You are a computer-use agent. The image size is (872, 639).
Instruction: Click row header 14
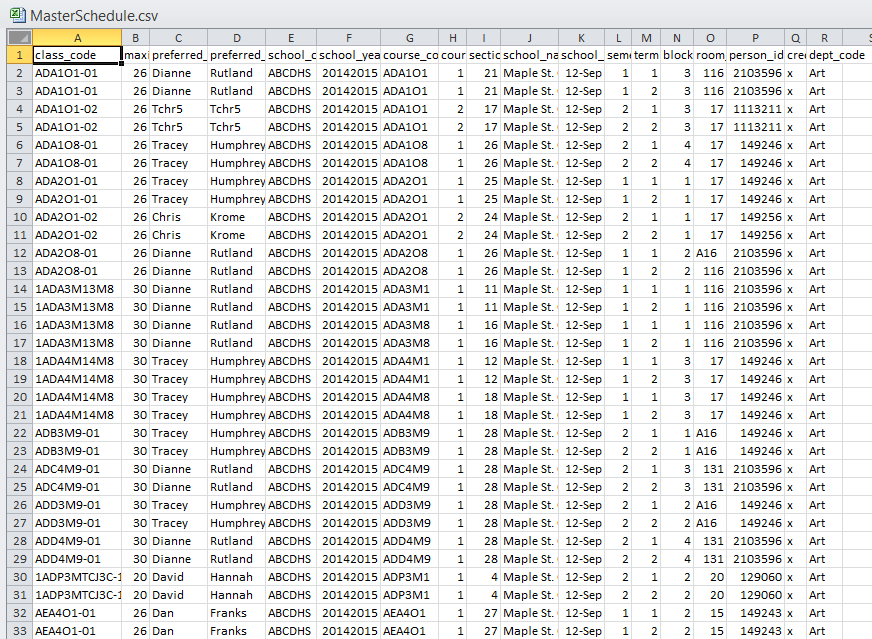15,289
